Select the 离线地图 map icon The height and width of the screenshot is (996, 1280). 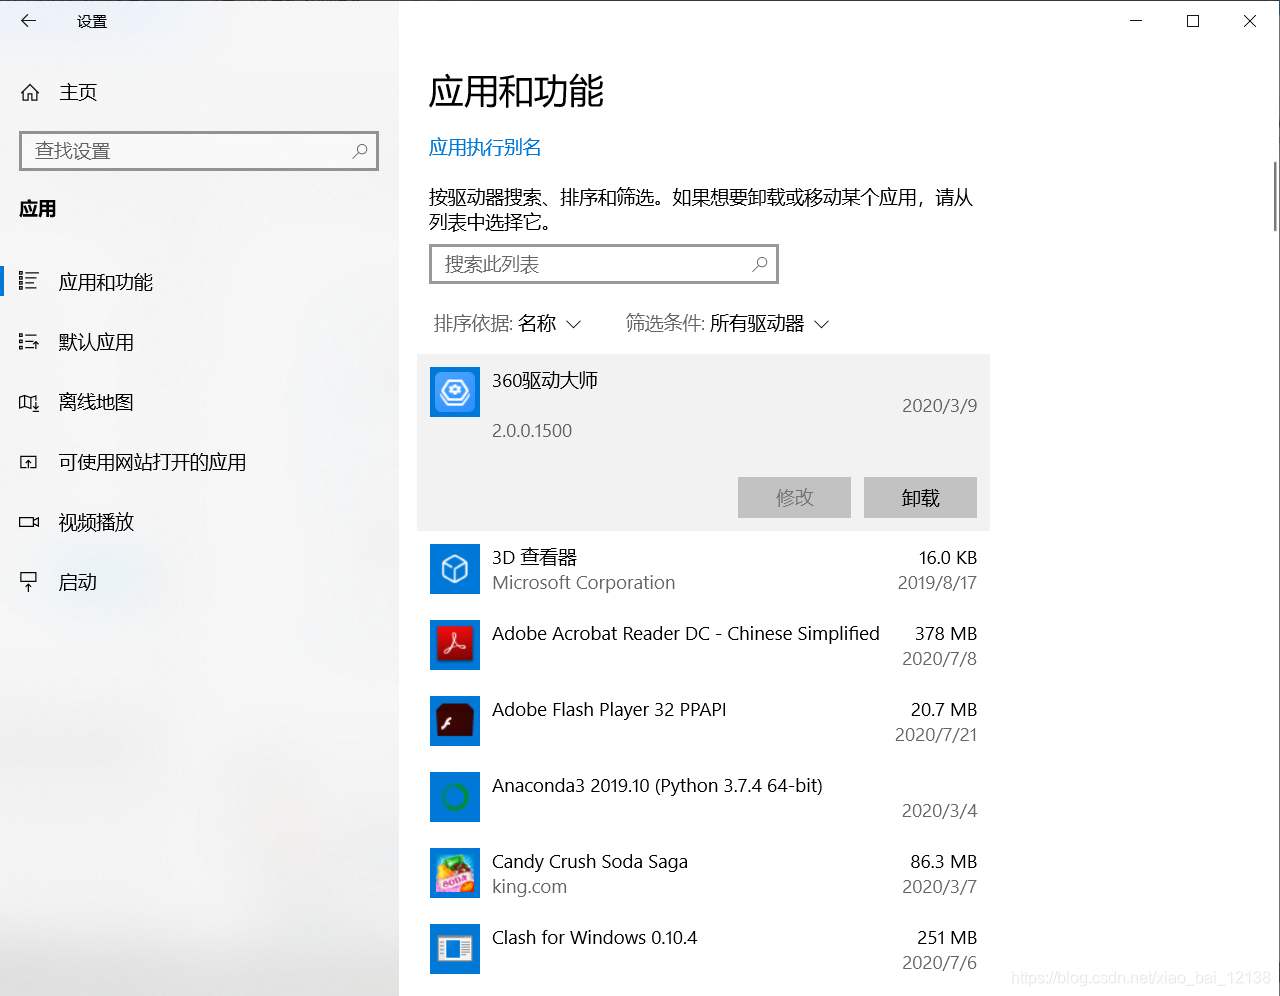tap(29, 402)
